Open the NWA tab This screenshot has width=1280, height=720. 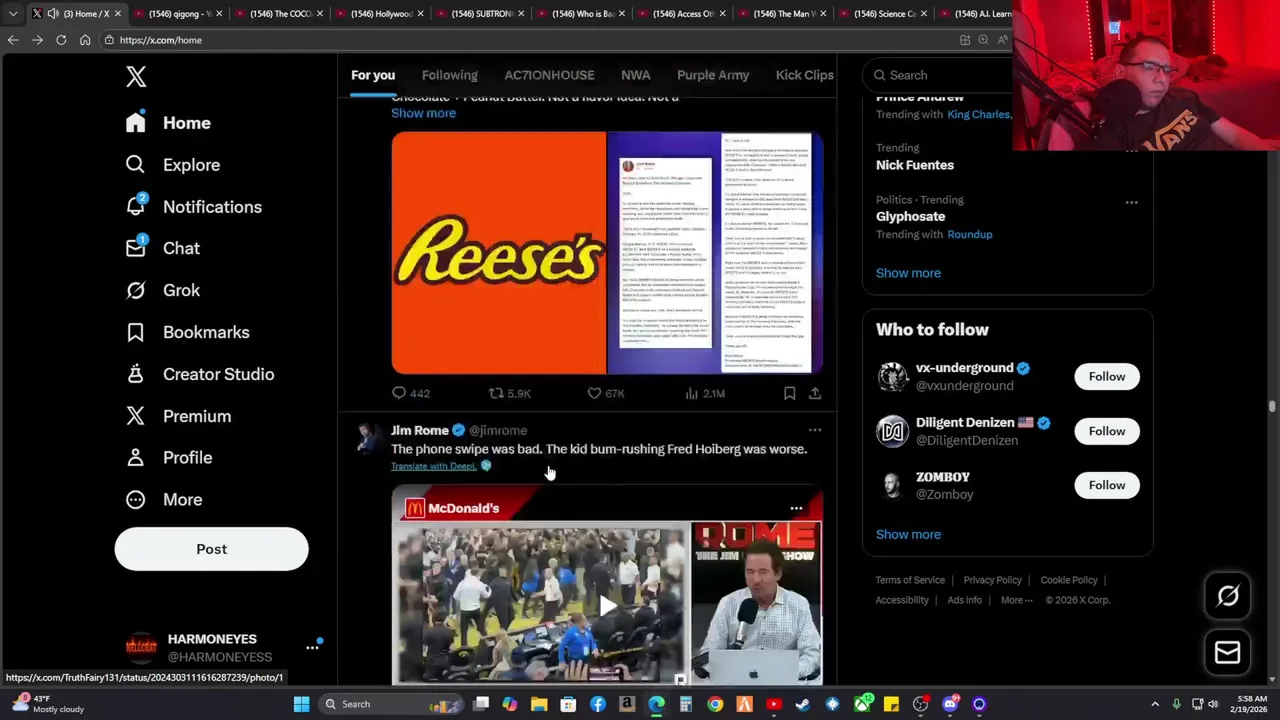coord(635,75)
